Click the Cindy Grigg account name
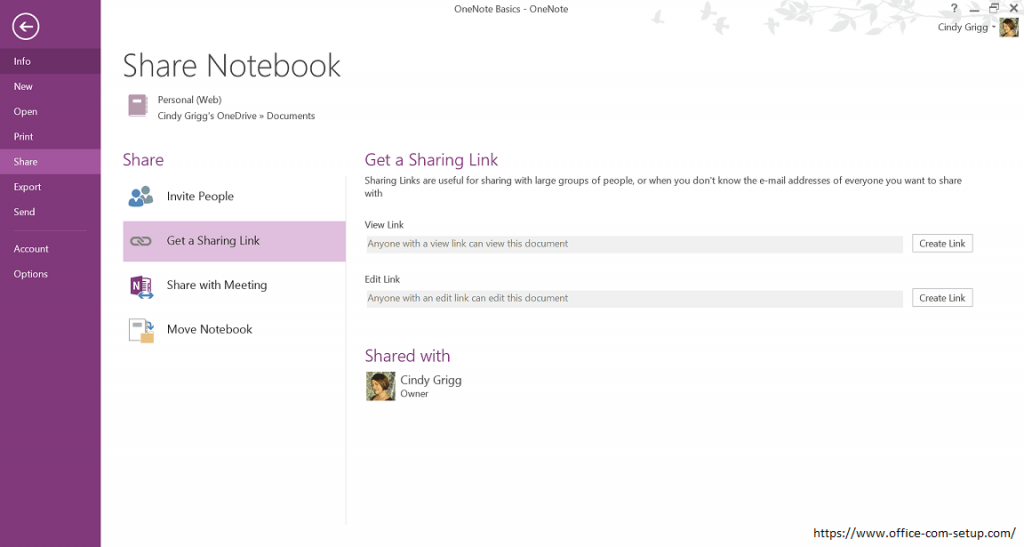Screen dimensions: 1024x547 pyautogui.click(x=963, y=27)
